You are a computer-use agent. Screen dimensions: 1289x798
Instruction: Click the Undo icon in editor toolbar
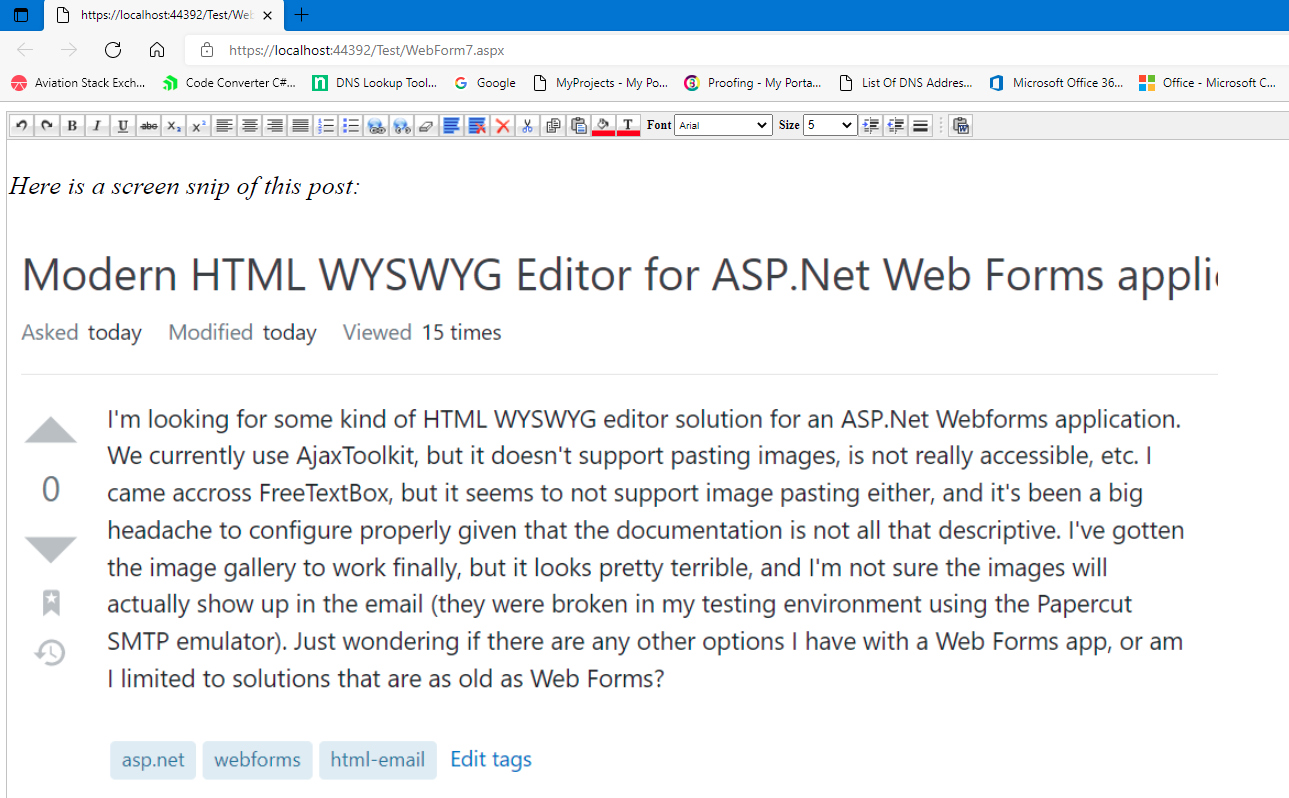(x=21, y=125)
